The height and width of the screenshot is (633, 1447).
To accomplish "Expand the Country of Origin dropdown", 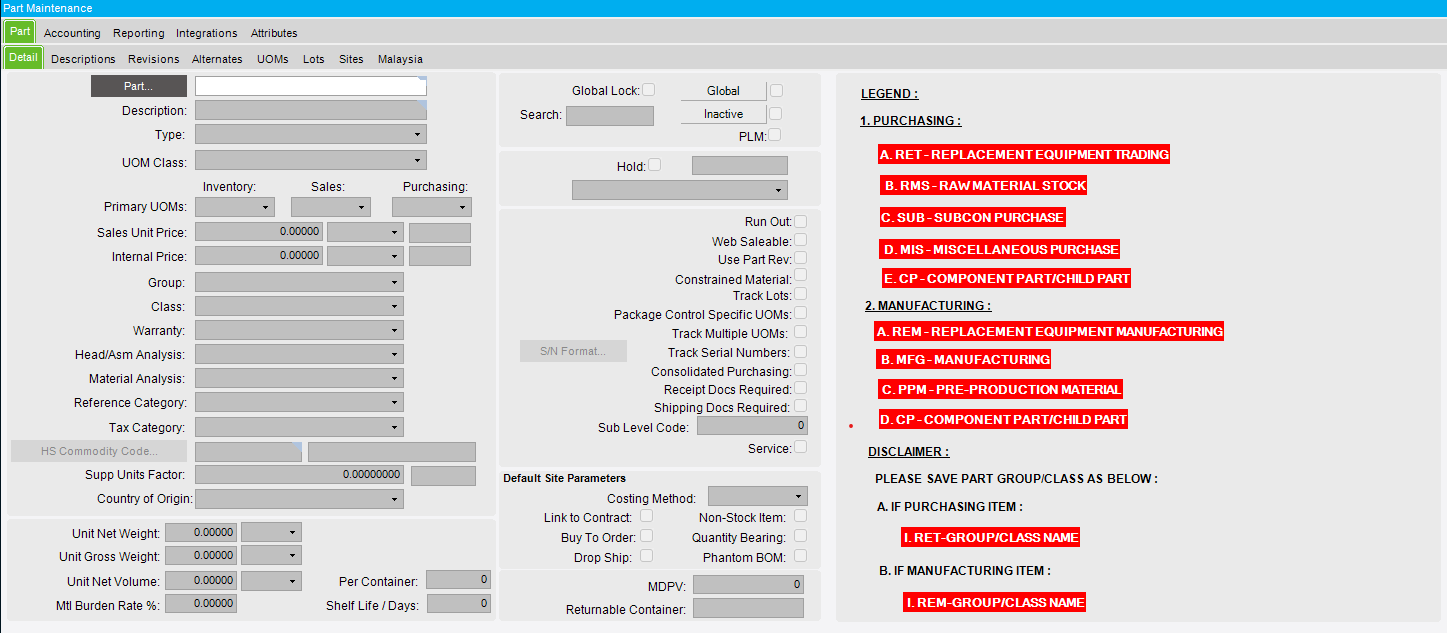I will click(300, 499).
